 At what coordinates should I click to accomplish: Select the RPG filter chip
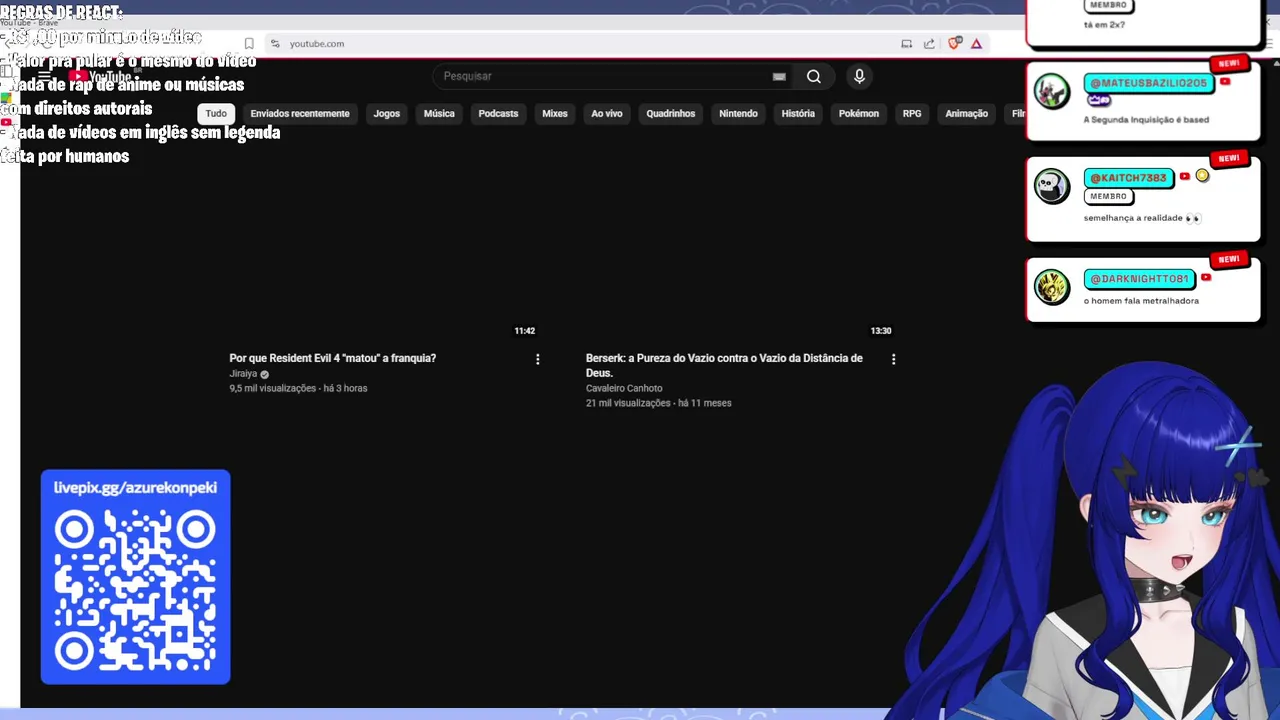(912, 114)
